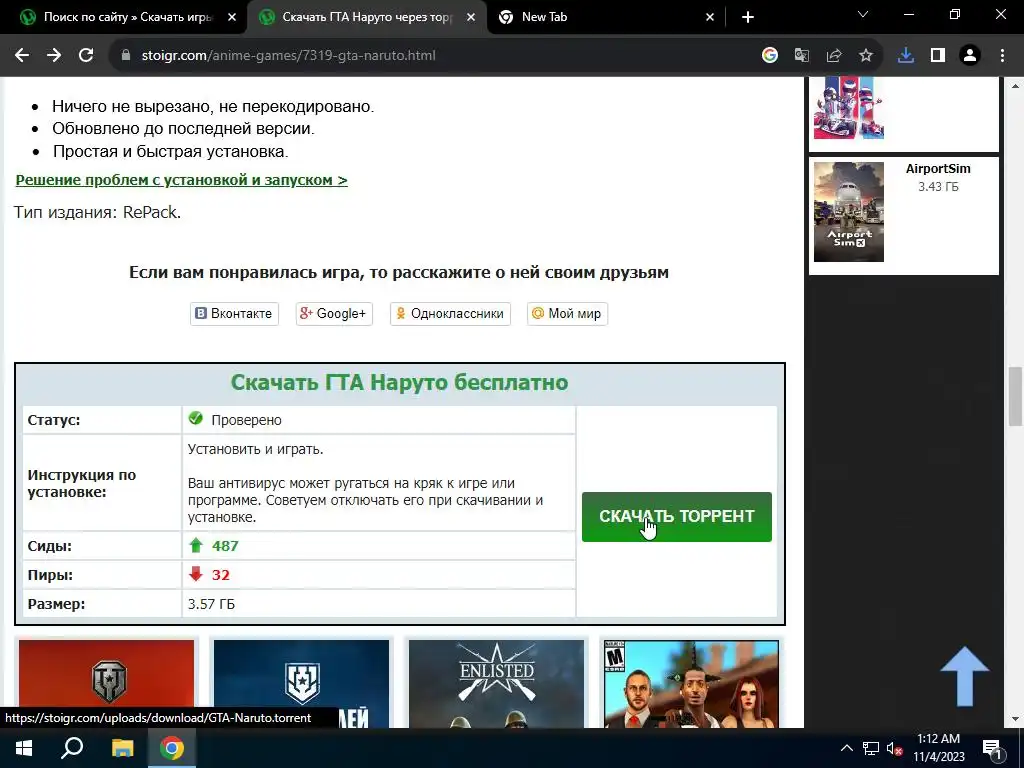Screen dimensions: 1024x768
Task: Open Windows taskbar search
Action: pyautogui.click(x=72, y=748)
